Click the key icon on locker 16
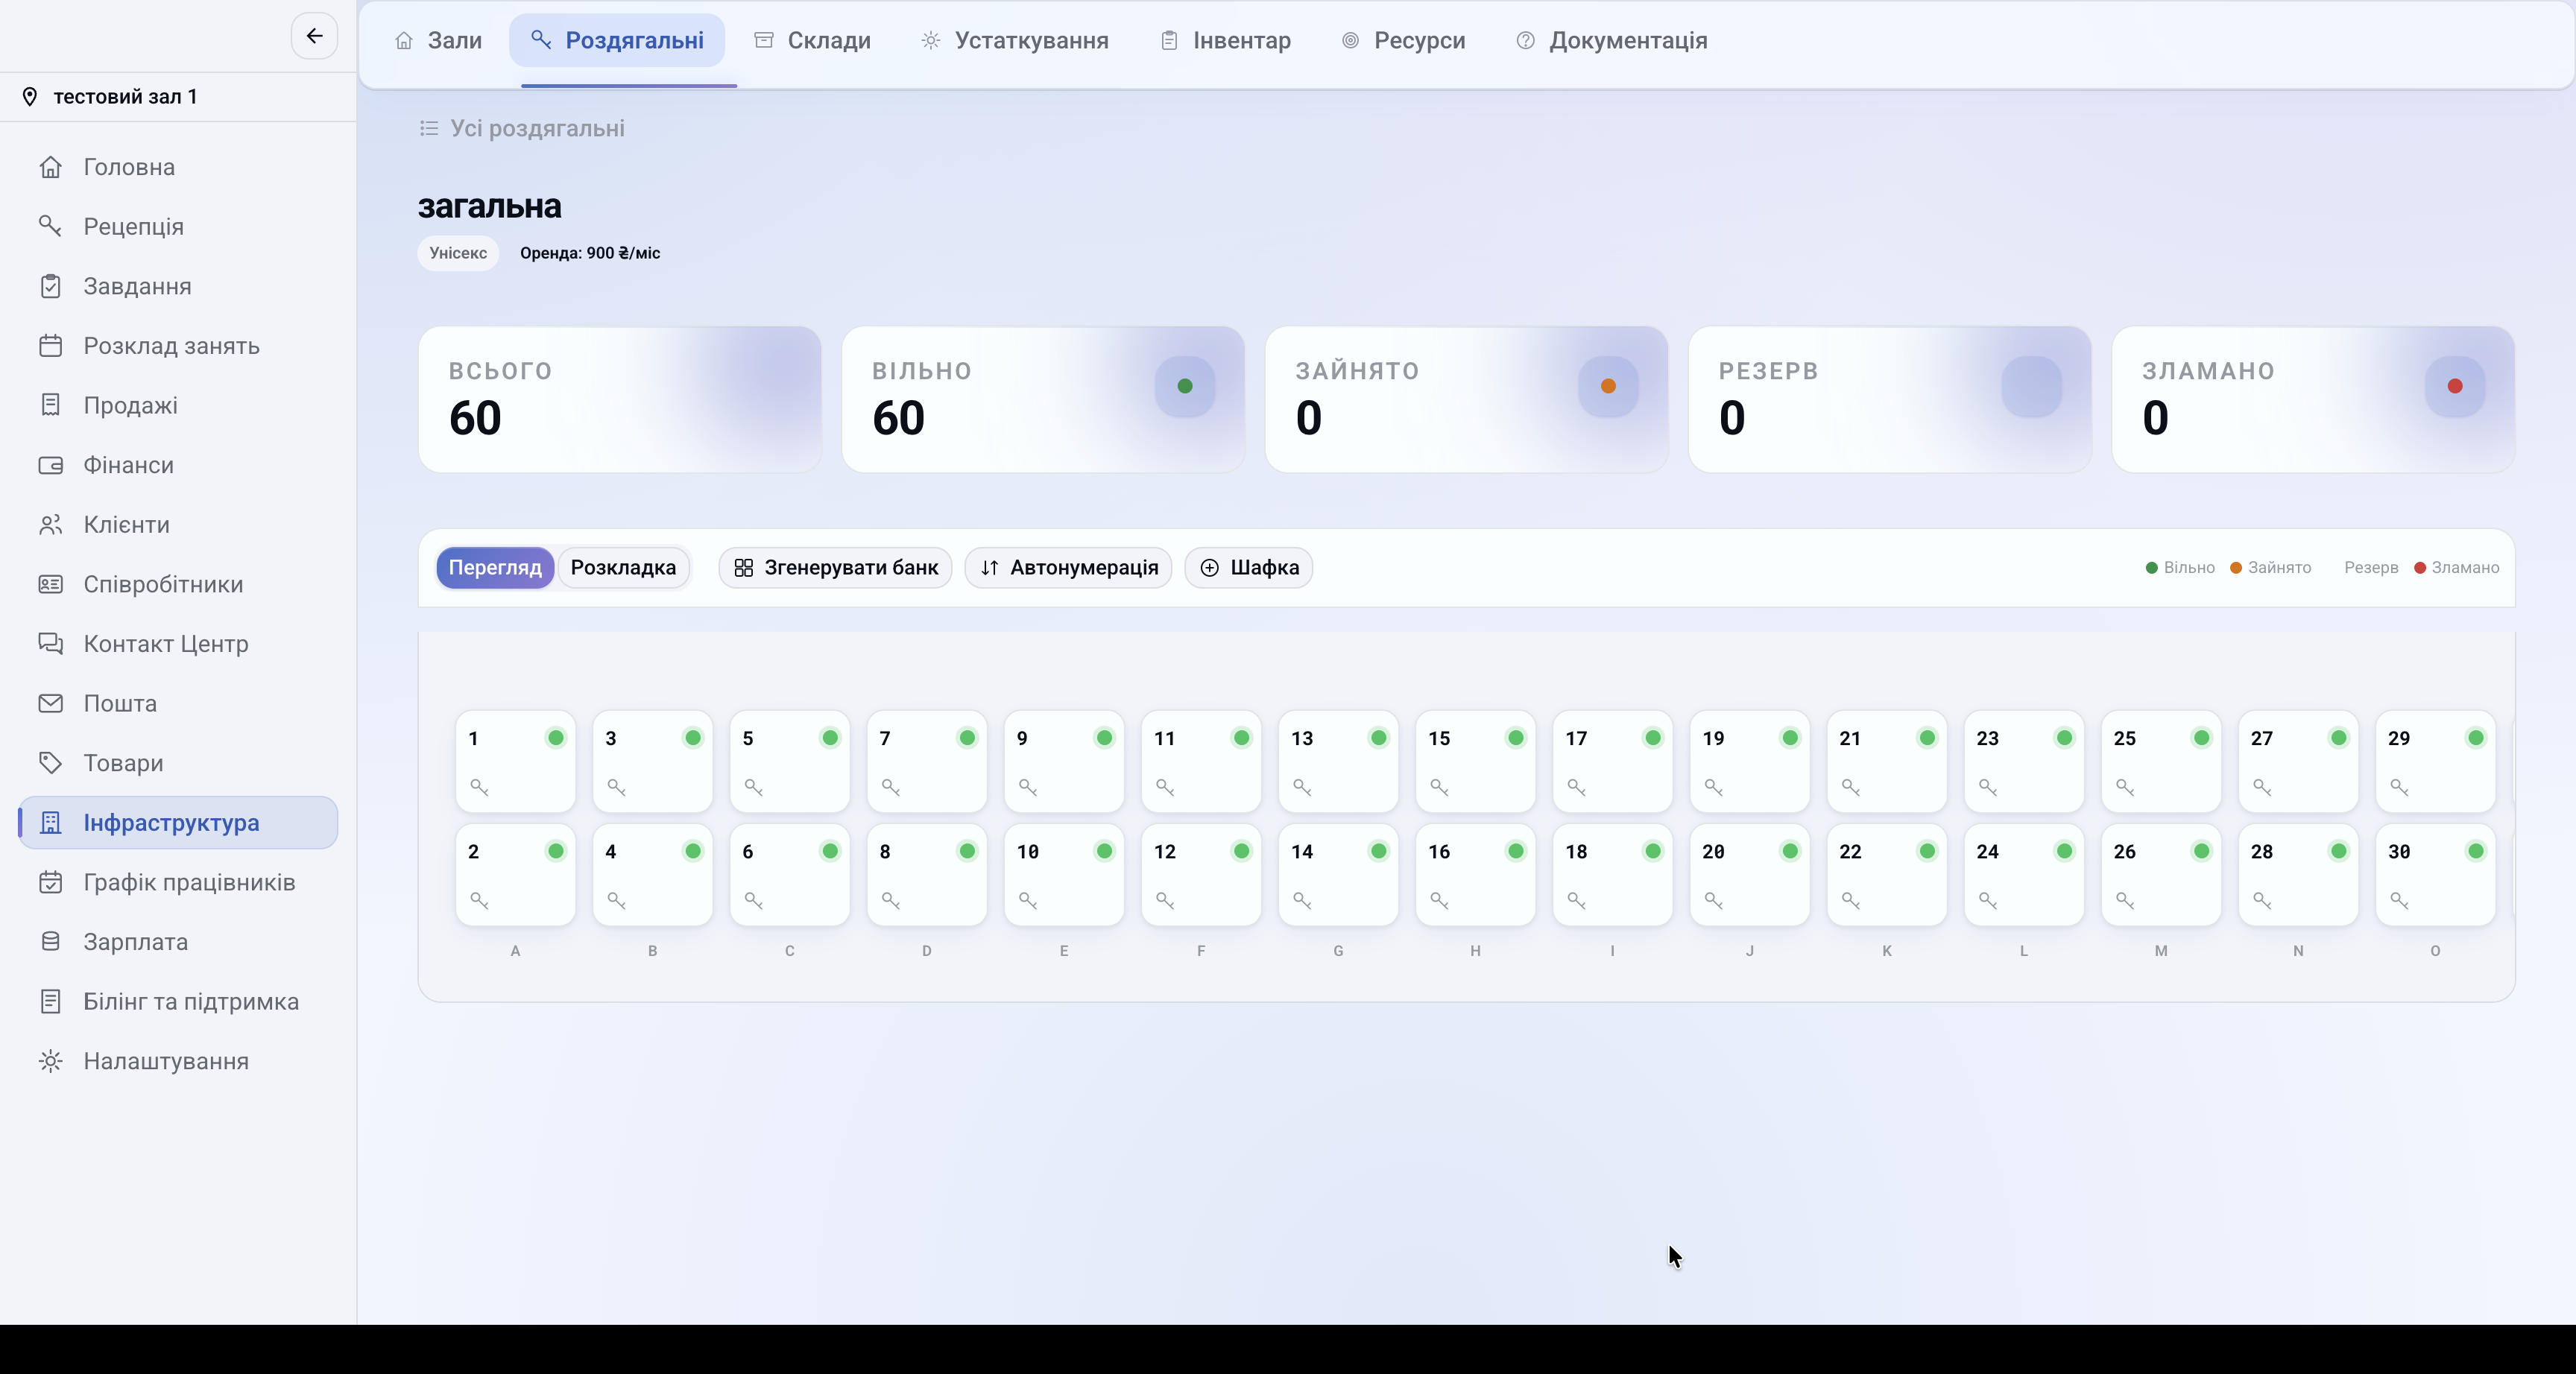 point(1439,900)
